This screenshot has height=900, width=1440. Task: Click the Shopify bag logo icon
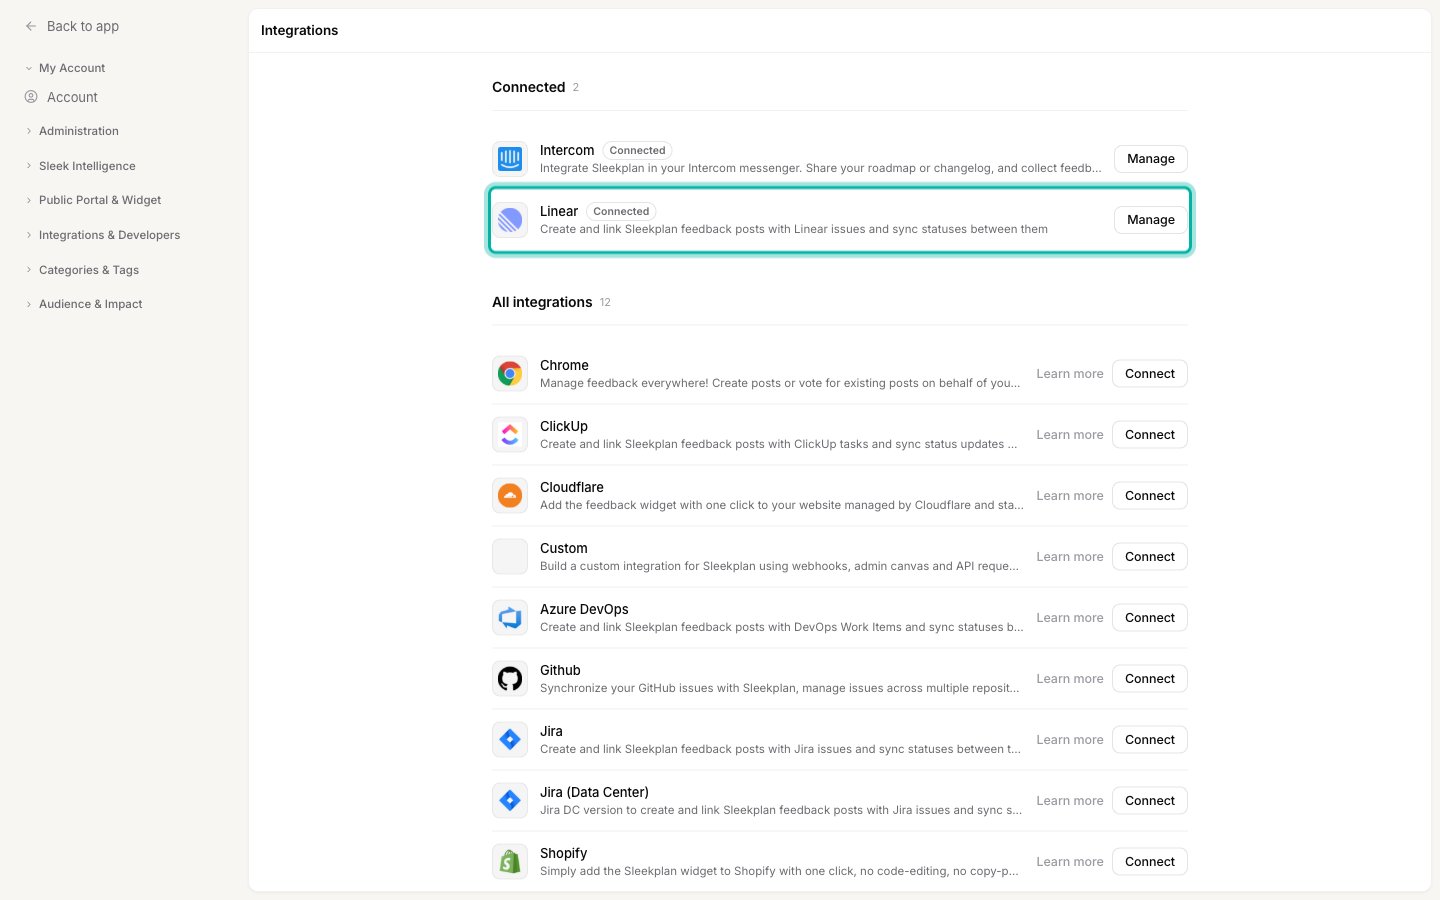(x=510, y=862)
